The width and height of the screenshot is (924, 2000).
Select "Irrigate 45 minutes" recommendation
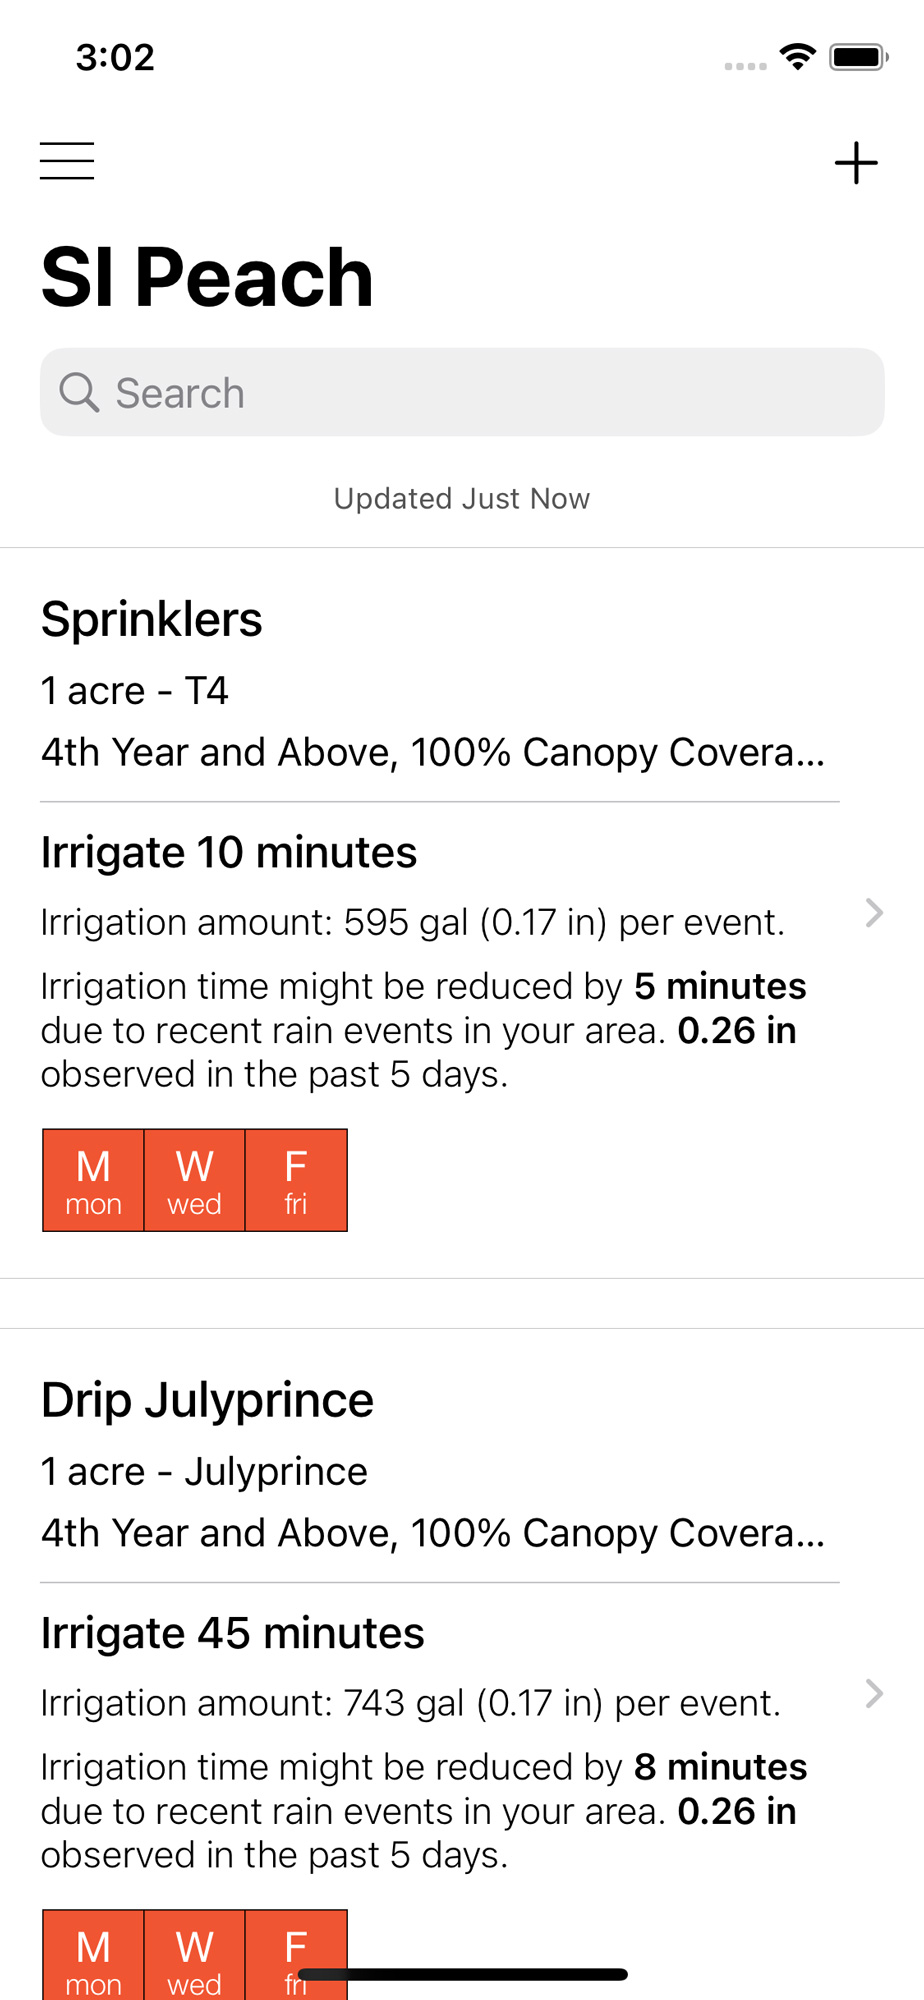[x=232, y=1634]
